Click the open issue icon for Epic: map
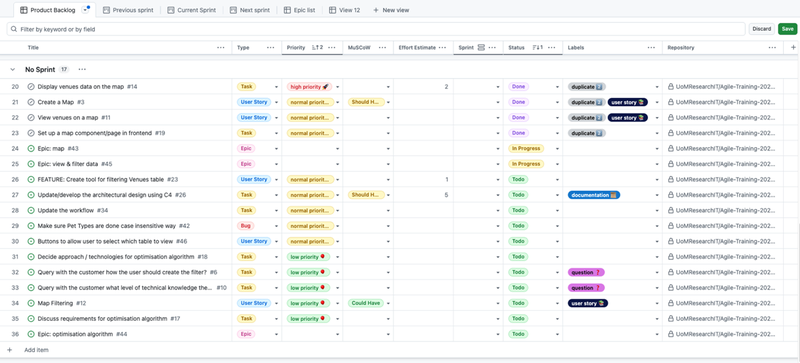This screenshot has width=800, height=363. [31, 149]
